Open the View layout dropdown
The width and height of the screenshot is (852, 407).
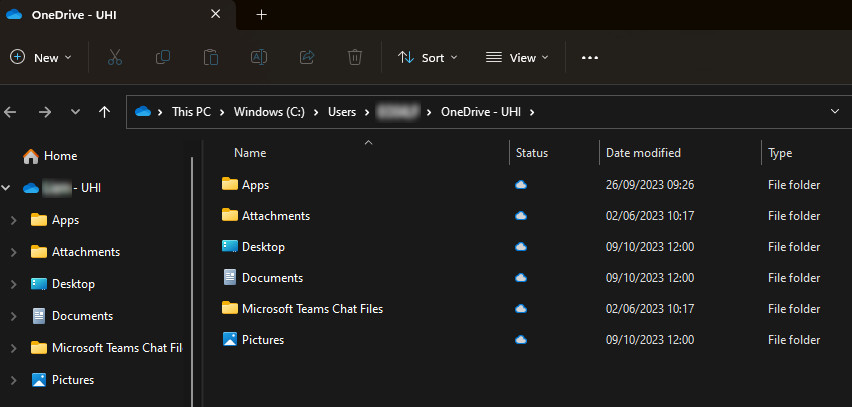pyautogui.click(x=516, y=58)
